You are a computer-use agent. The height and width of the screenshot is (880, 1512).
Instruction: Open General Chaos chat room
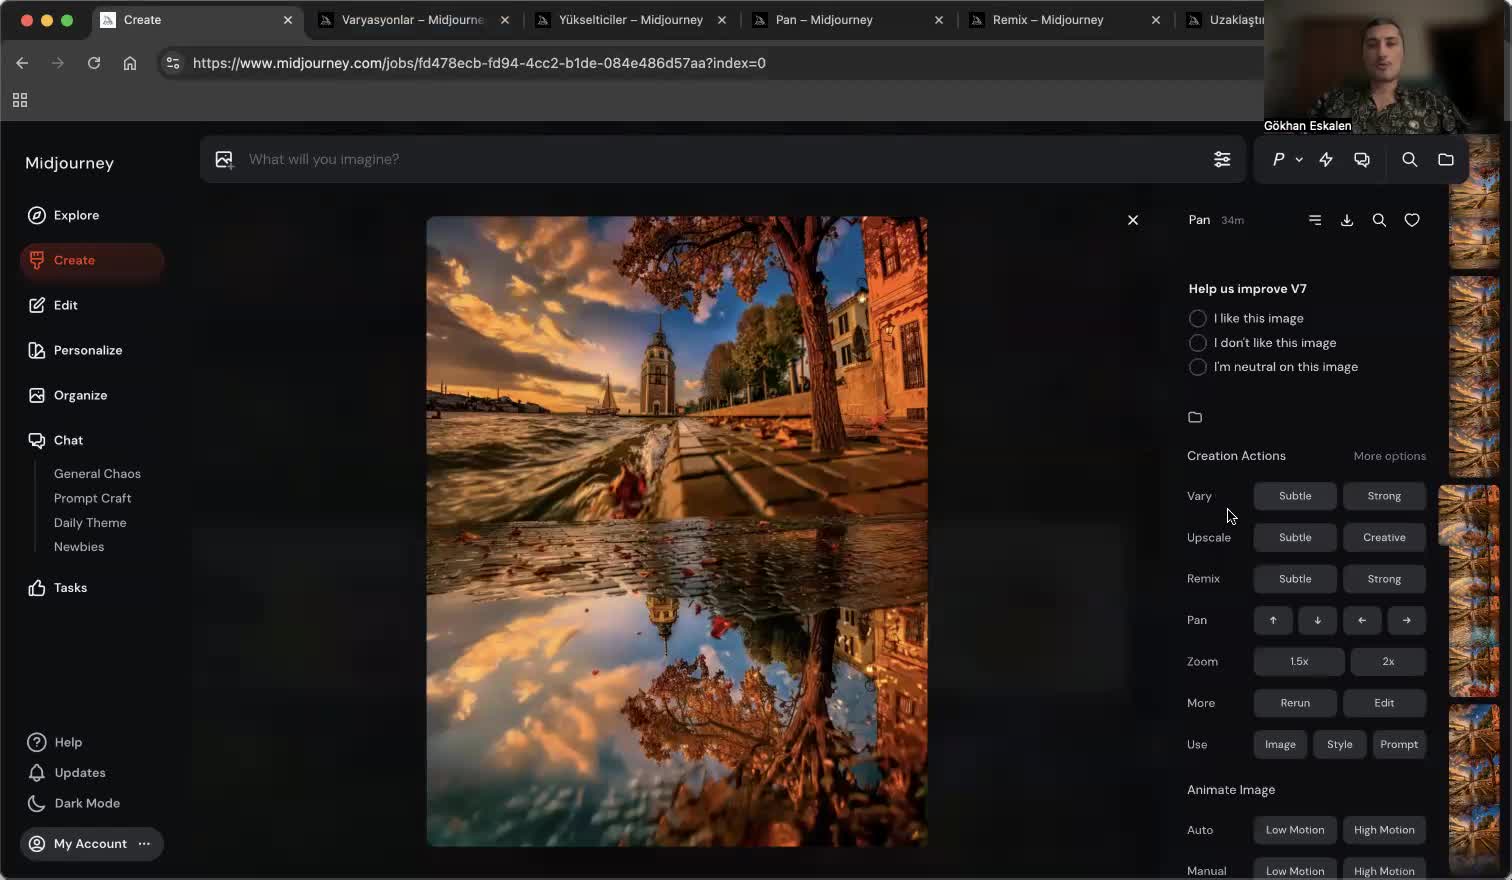tap(97, 474)
